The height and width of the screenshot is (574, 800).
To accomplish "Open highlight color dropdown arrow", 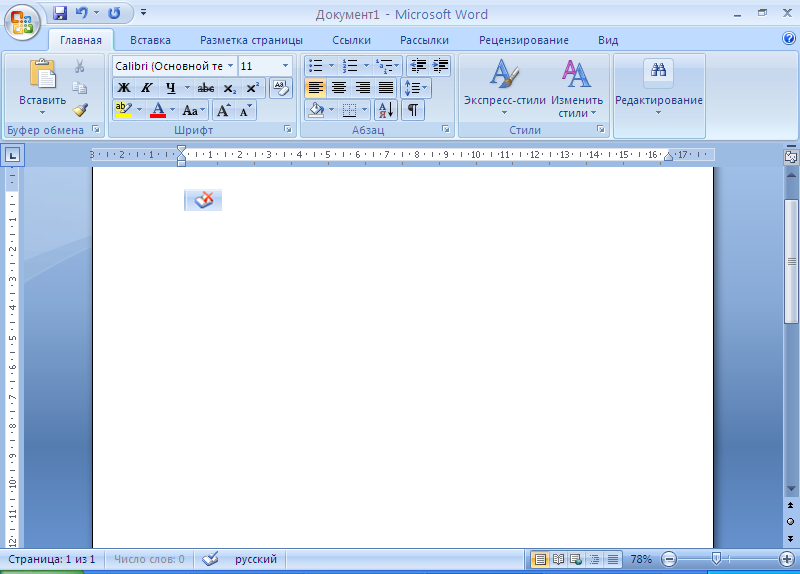I will coord(139,110).
